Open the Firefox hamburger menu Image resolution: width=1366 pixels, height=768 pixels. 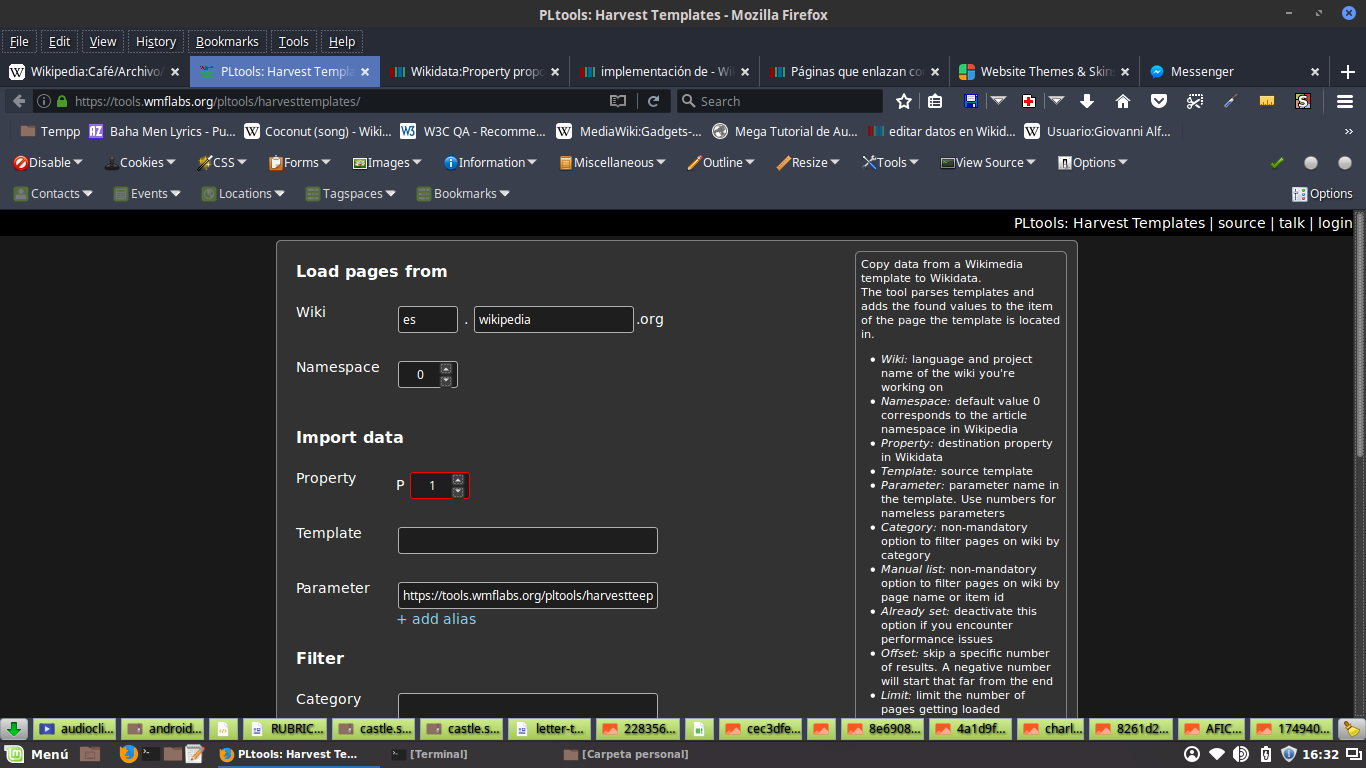point(1345,101)
